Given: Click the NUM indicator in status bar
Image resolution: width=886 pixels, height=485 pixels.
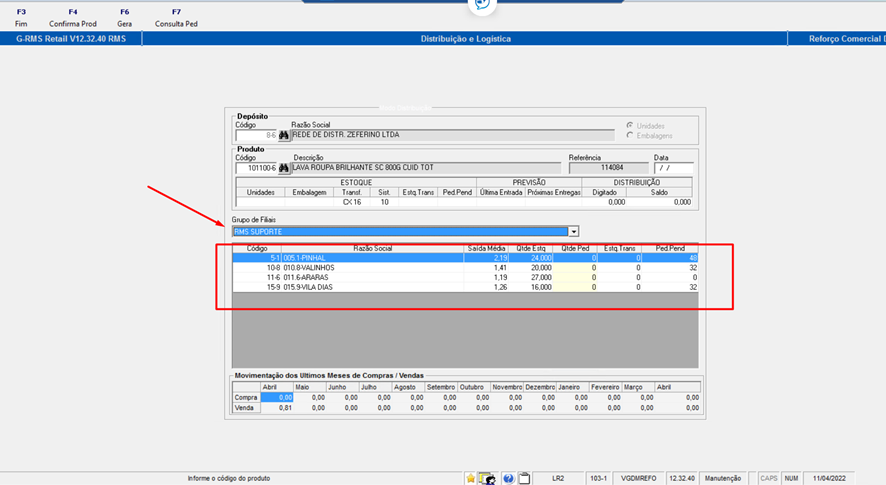Looking at the screenshot, I should pyautogui.click(x=791, y=478).
